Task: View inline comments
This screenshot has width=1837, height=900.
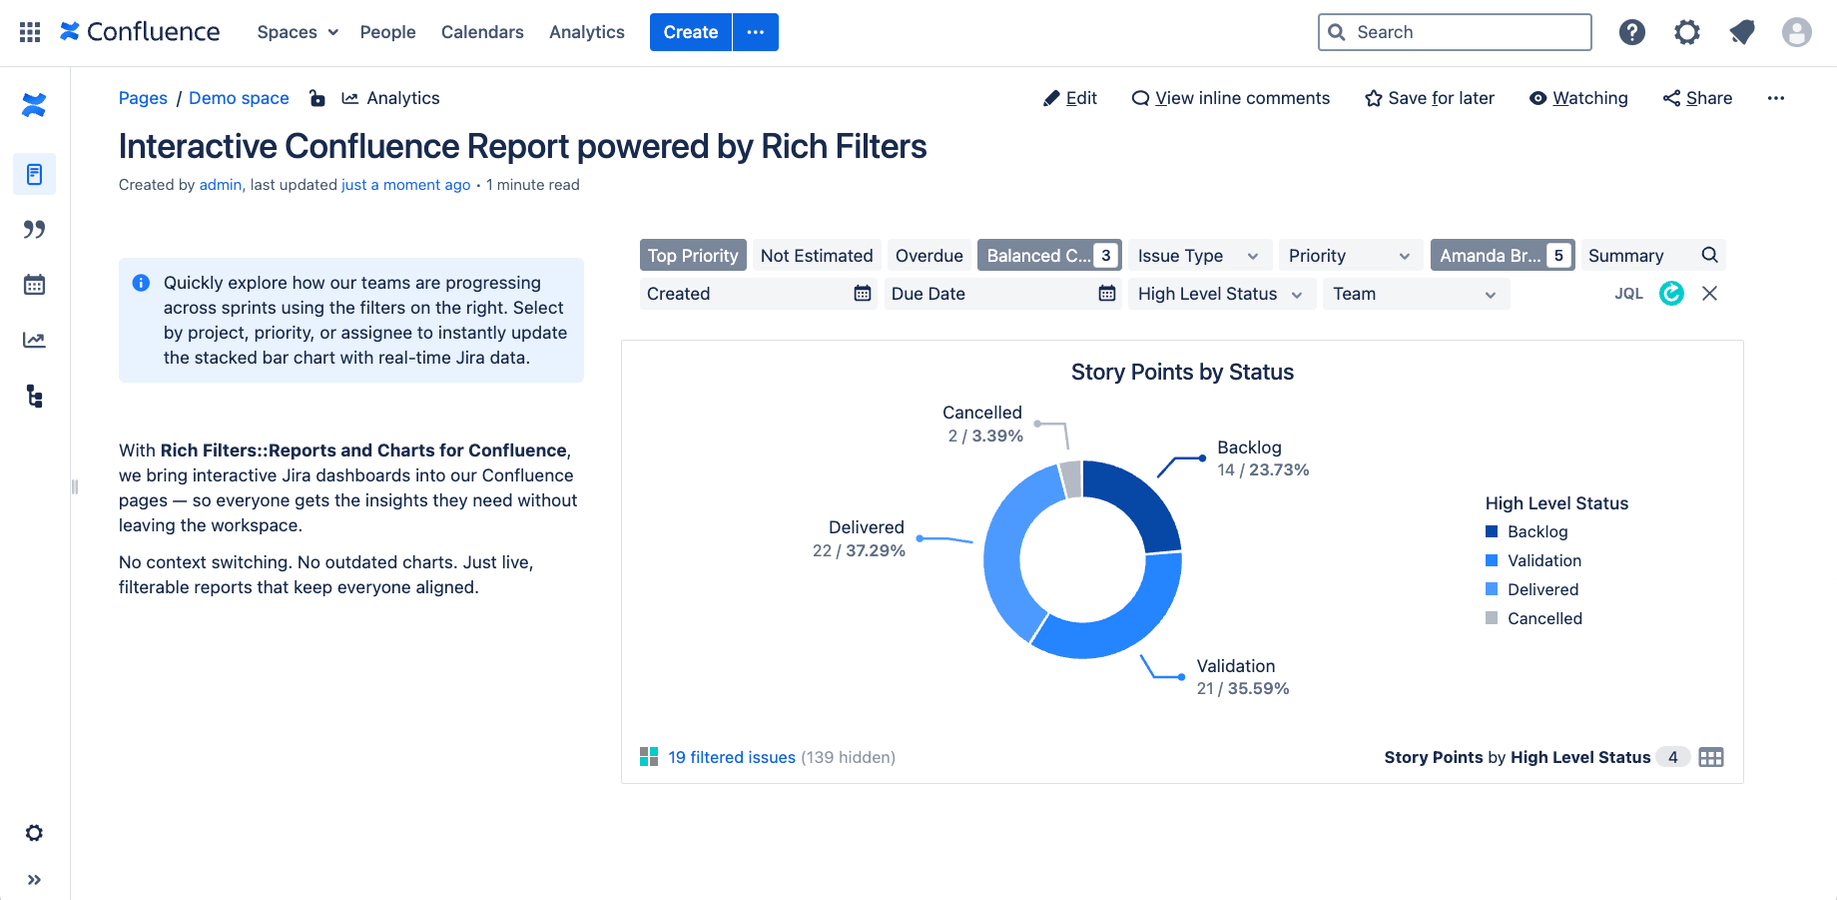Action: (1231, 98)
